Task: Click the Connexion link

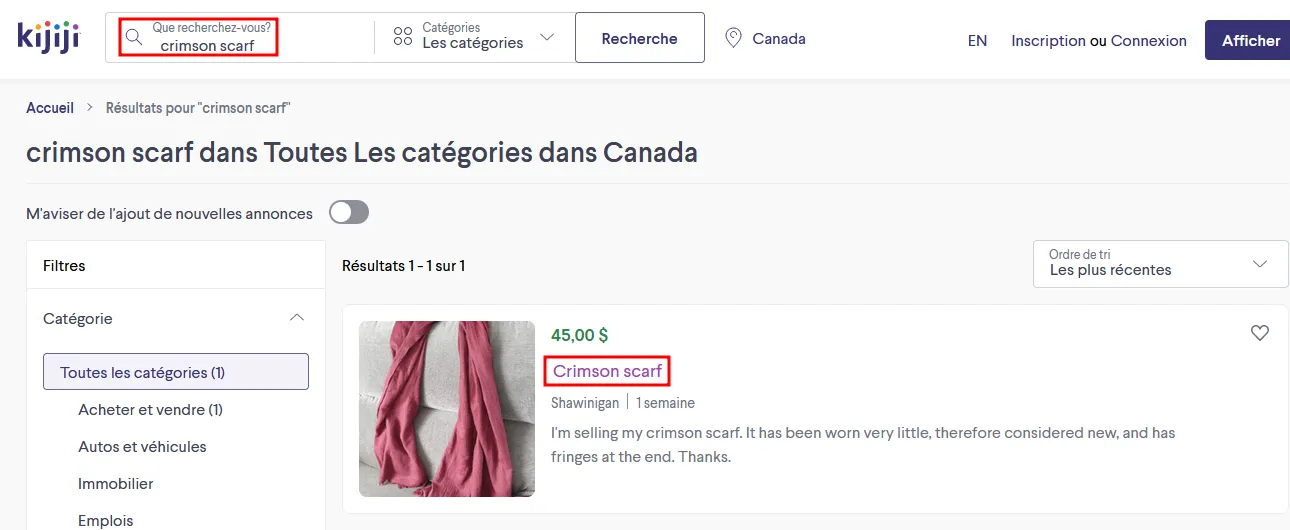Action: coord(1149,40)
